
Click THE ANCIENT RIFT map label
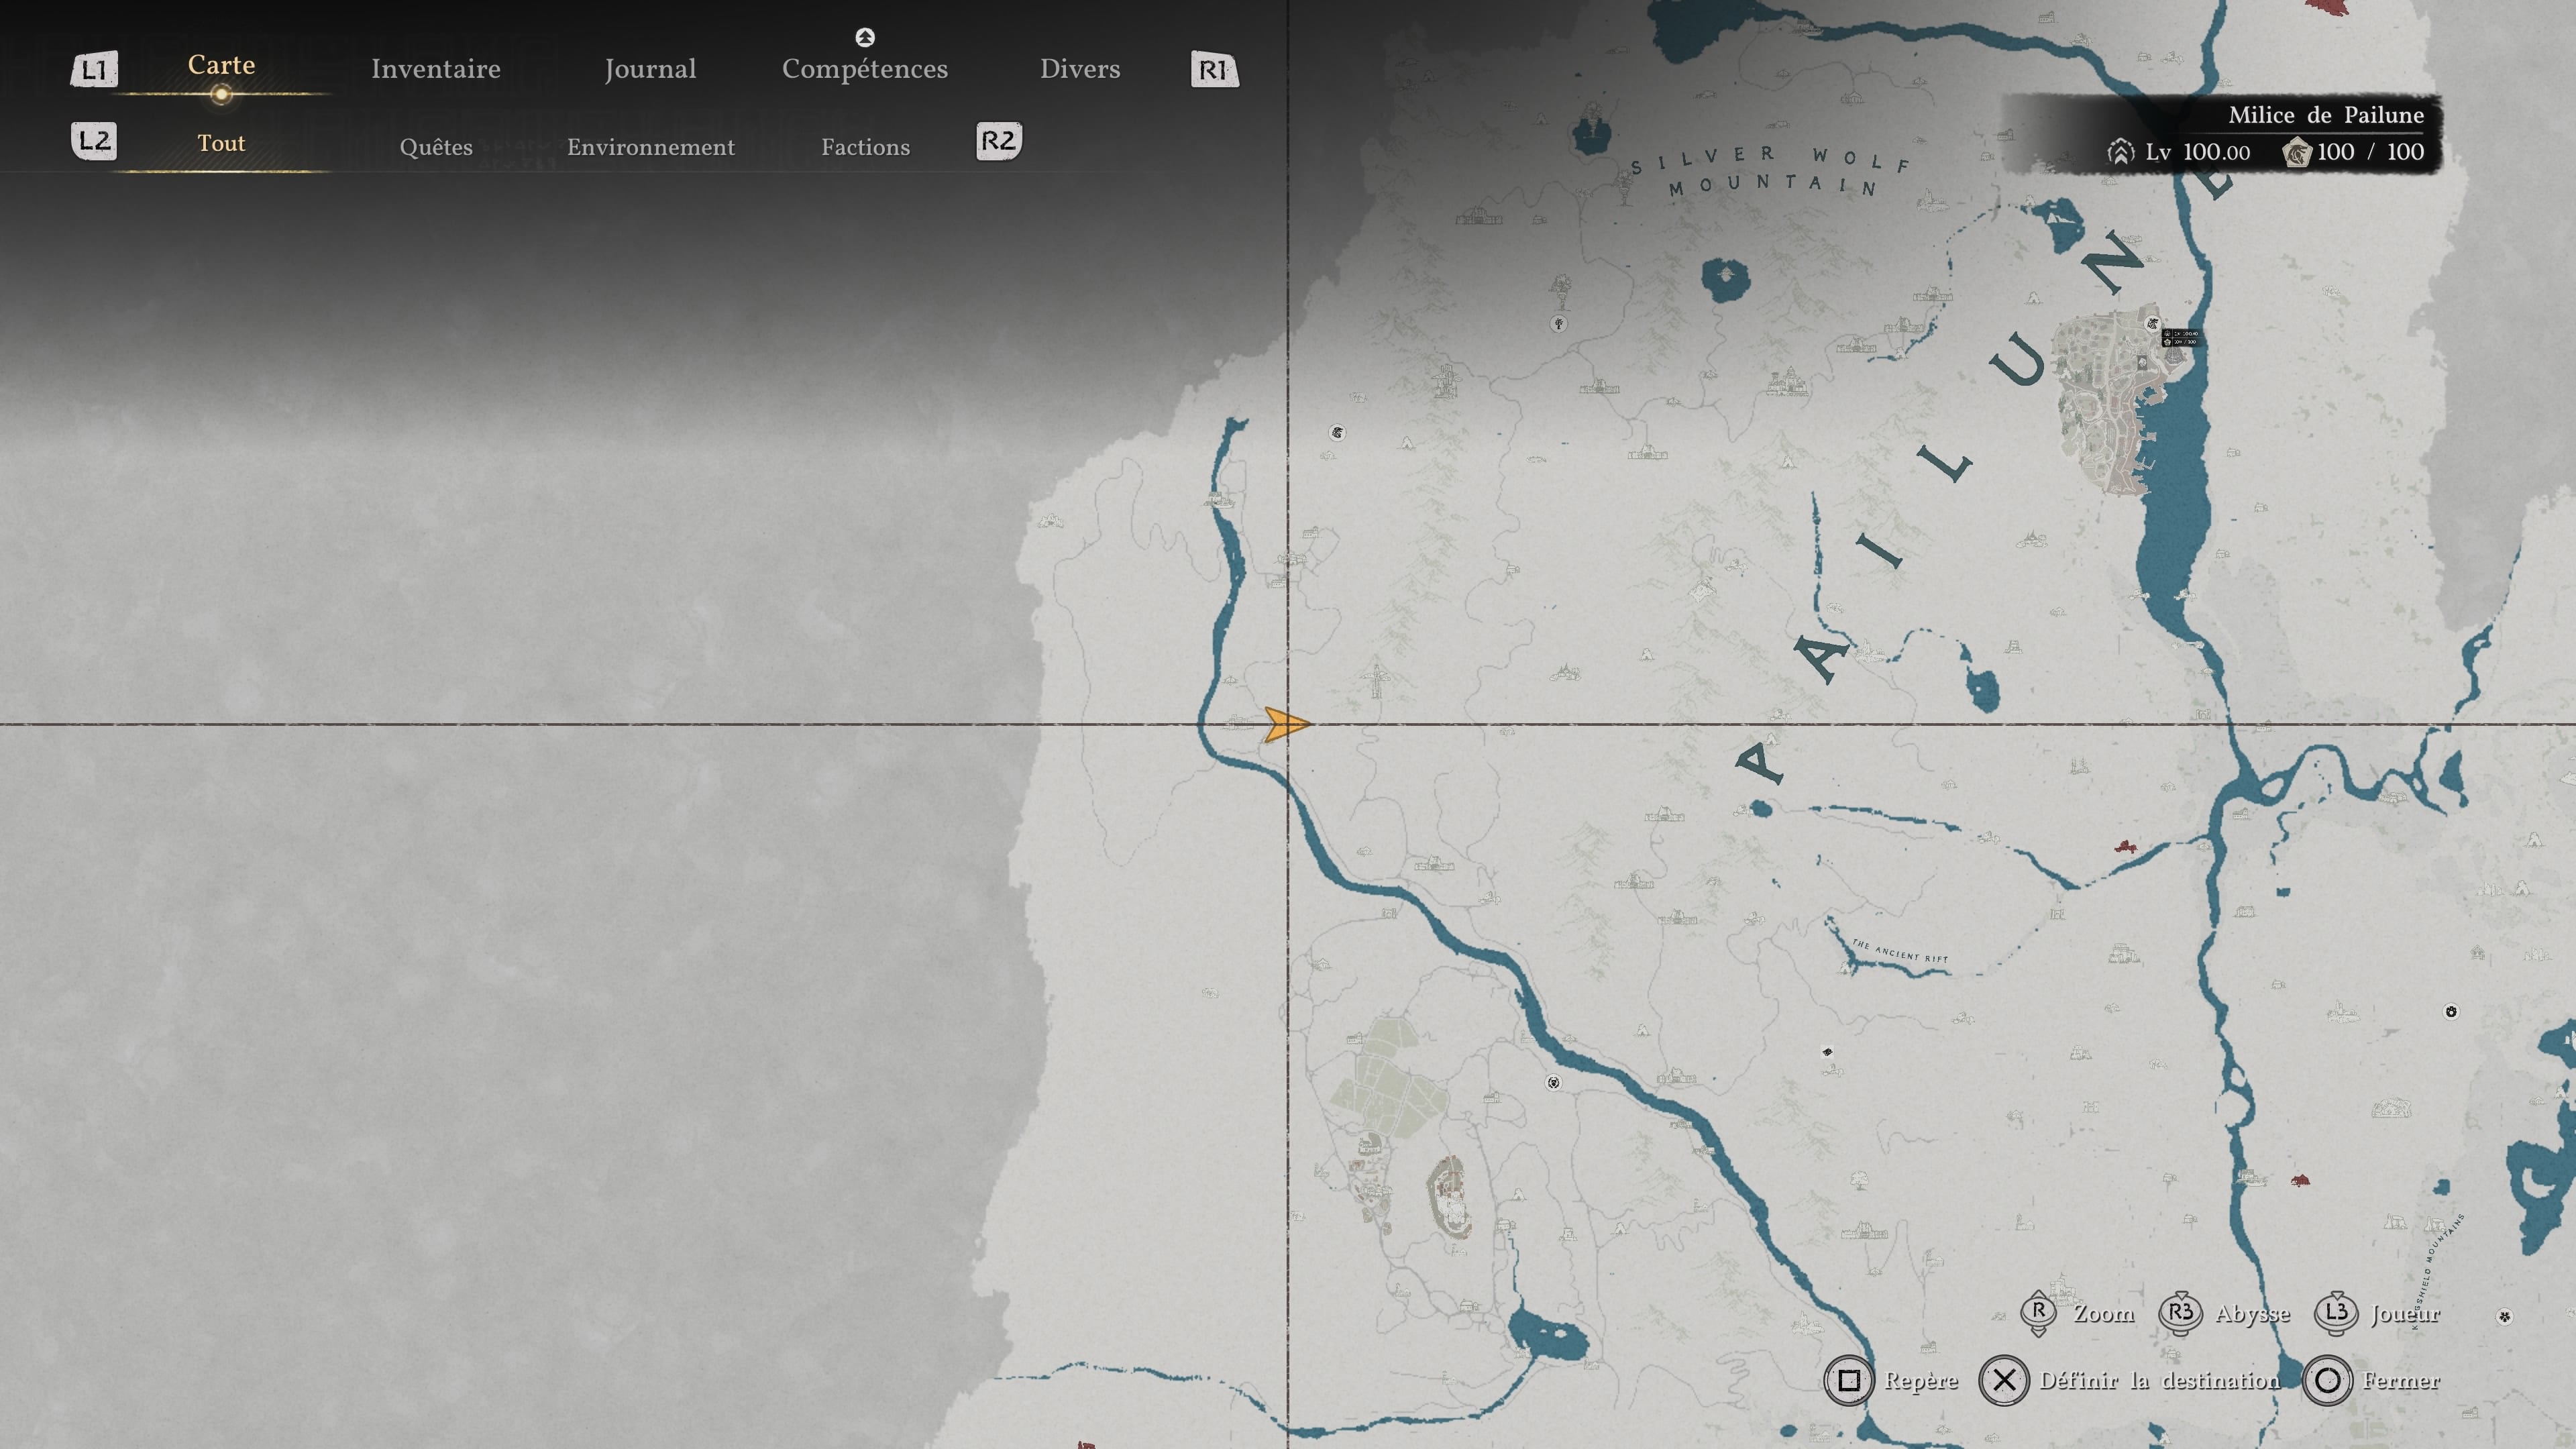[x=1900, y=950]
